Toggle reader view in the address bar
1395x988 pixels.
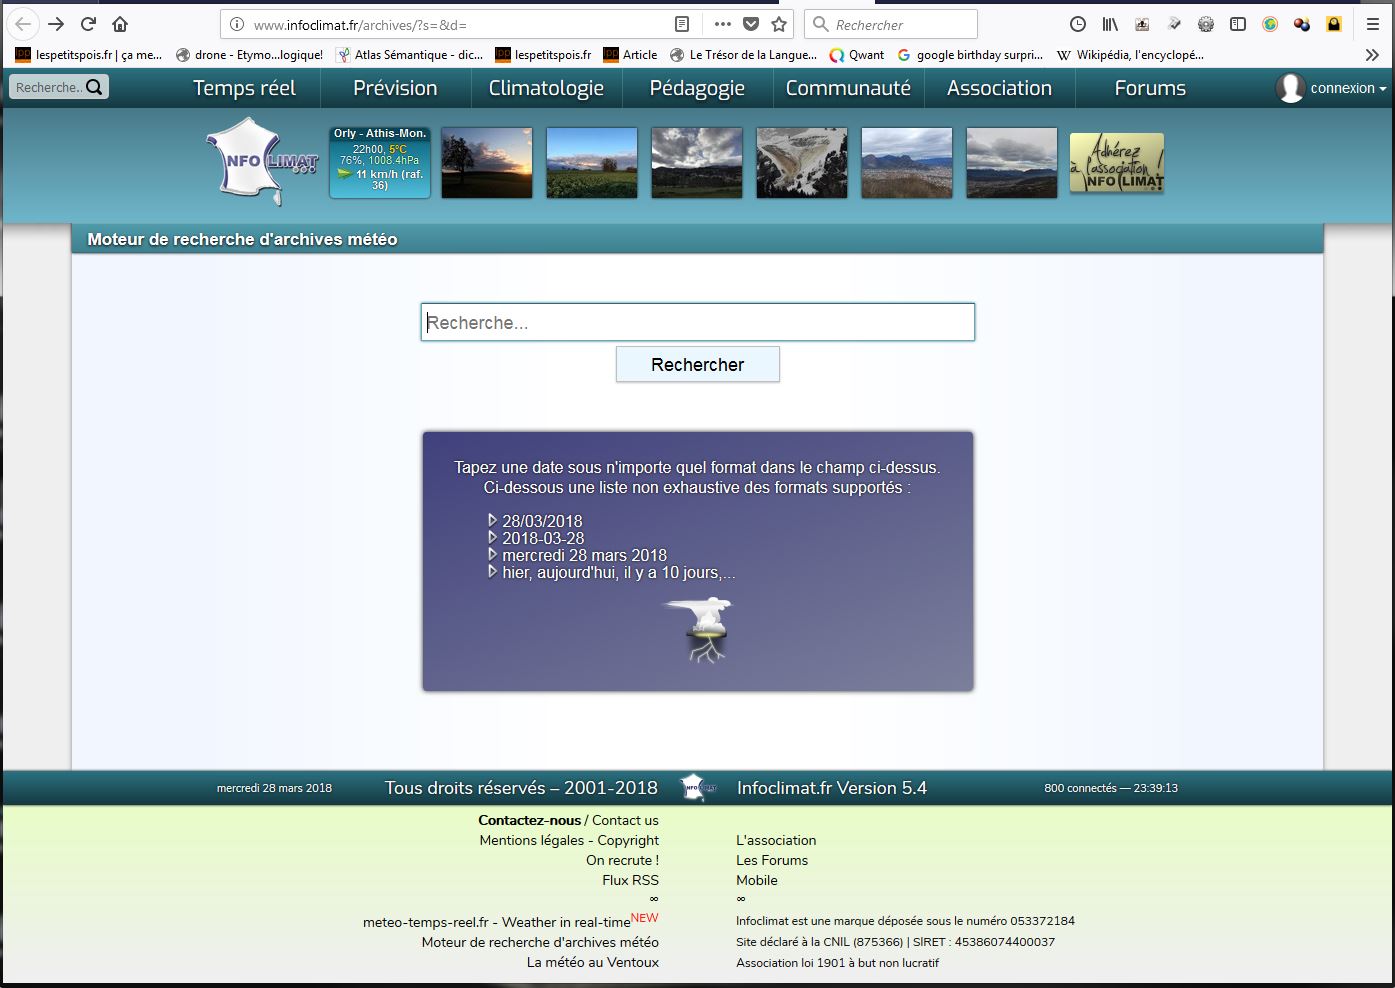tap(682, 24)
